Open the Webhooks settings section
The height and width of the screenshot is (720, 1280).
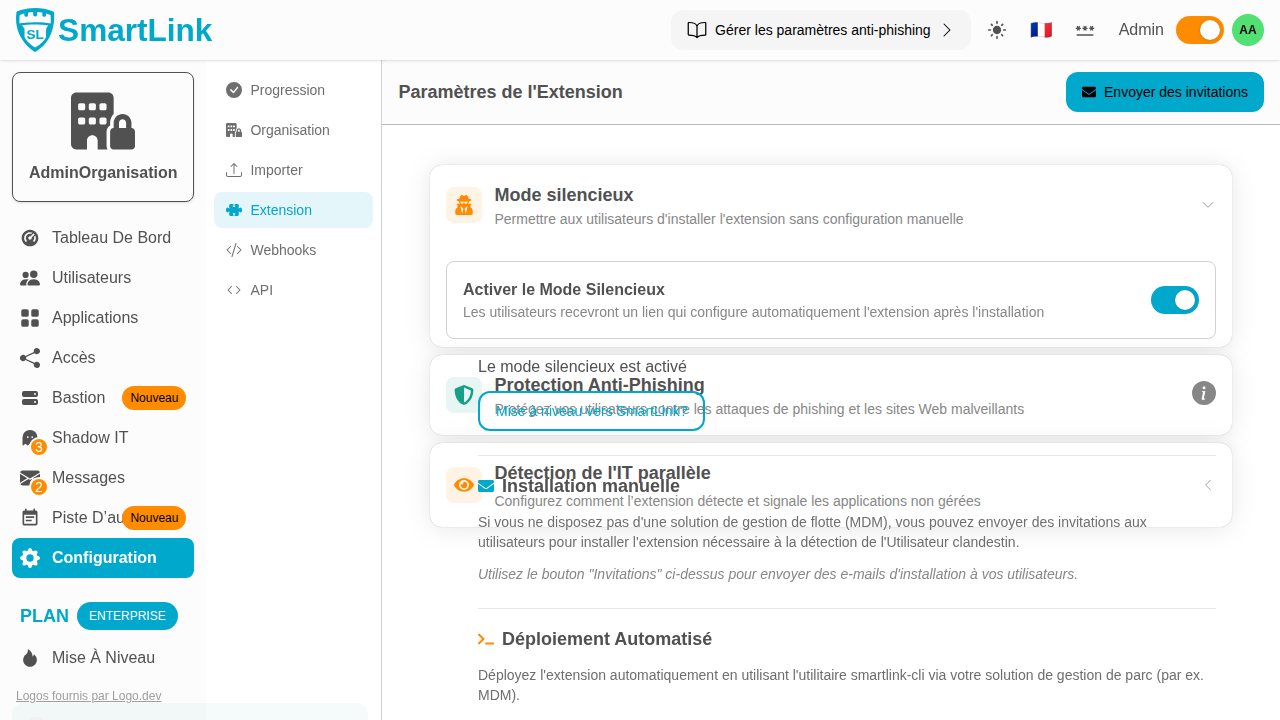[281, 250]
